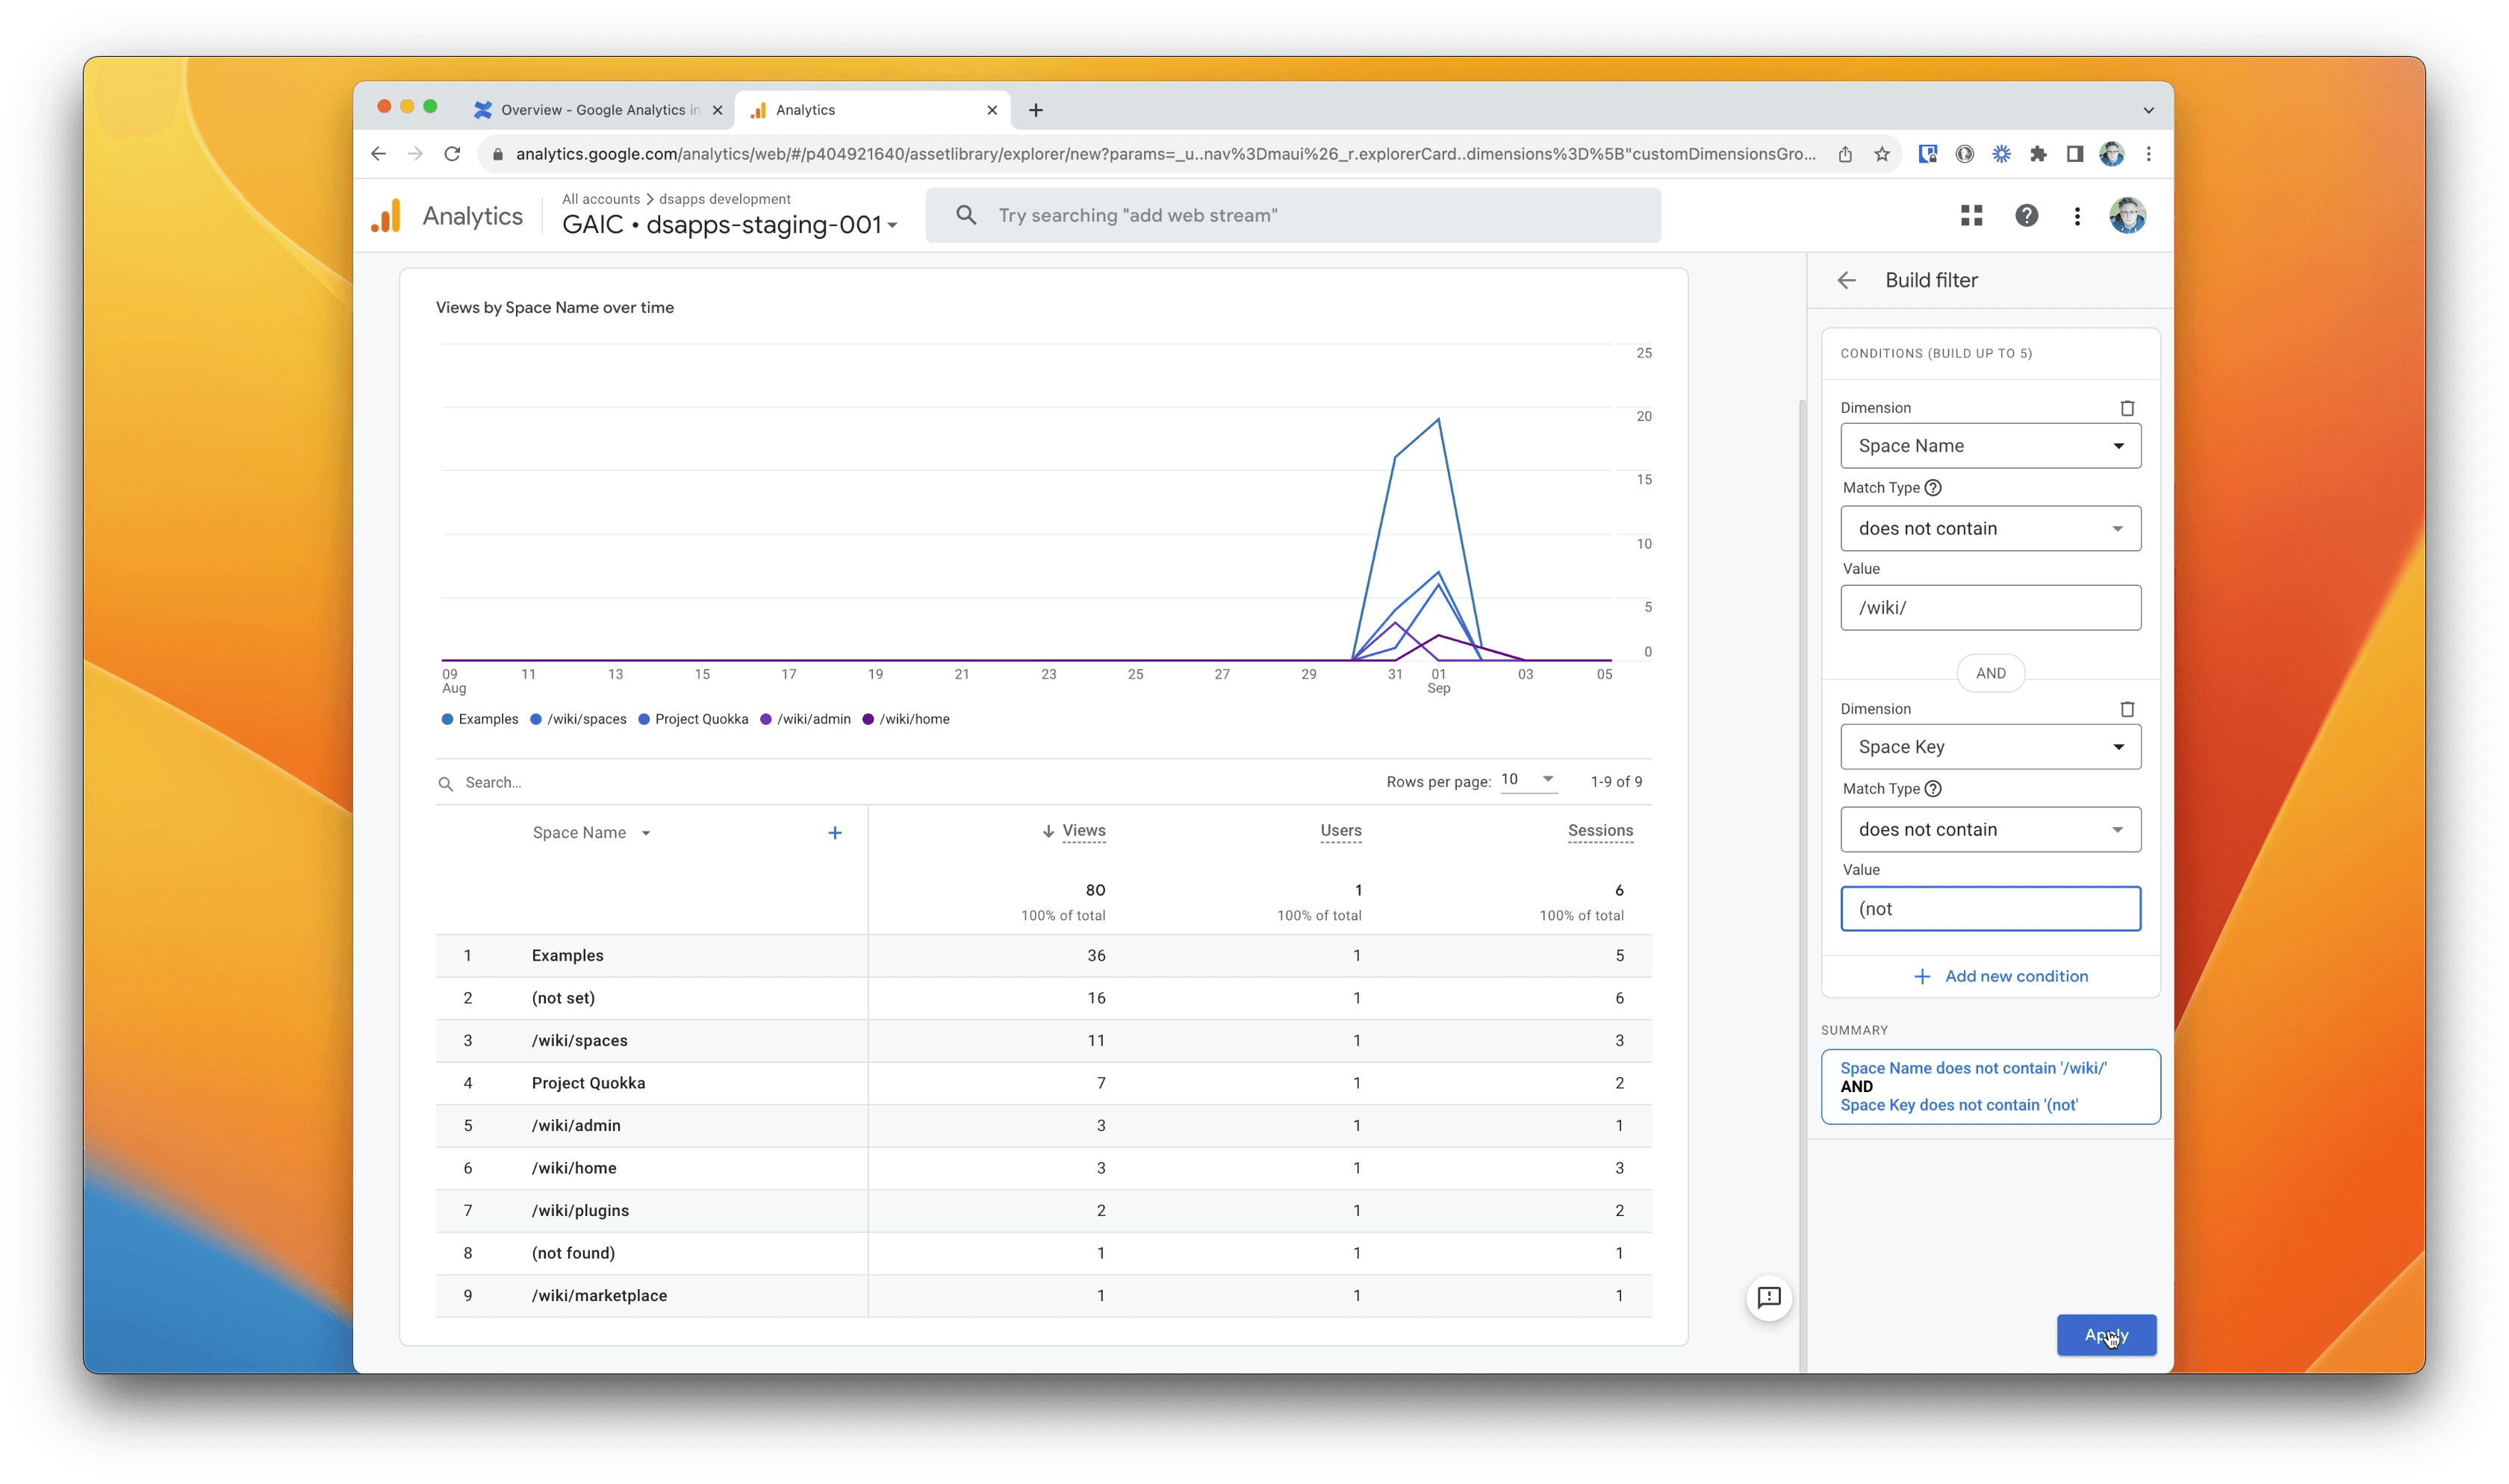The width and height of the screenshot is (2509, 1484).
Task: Open the property selector GAIC dsapps-staging-001
Action: [x=729, y=225]
